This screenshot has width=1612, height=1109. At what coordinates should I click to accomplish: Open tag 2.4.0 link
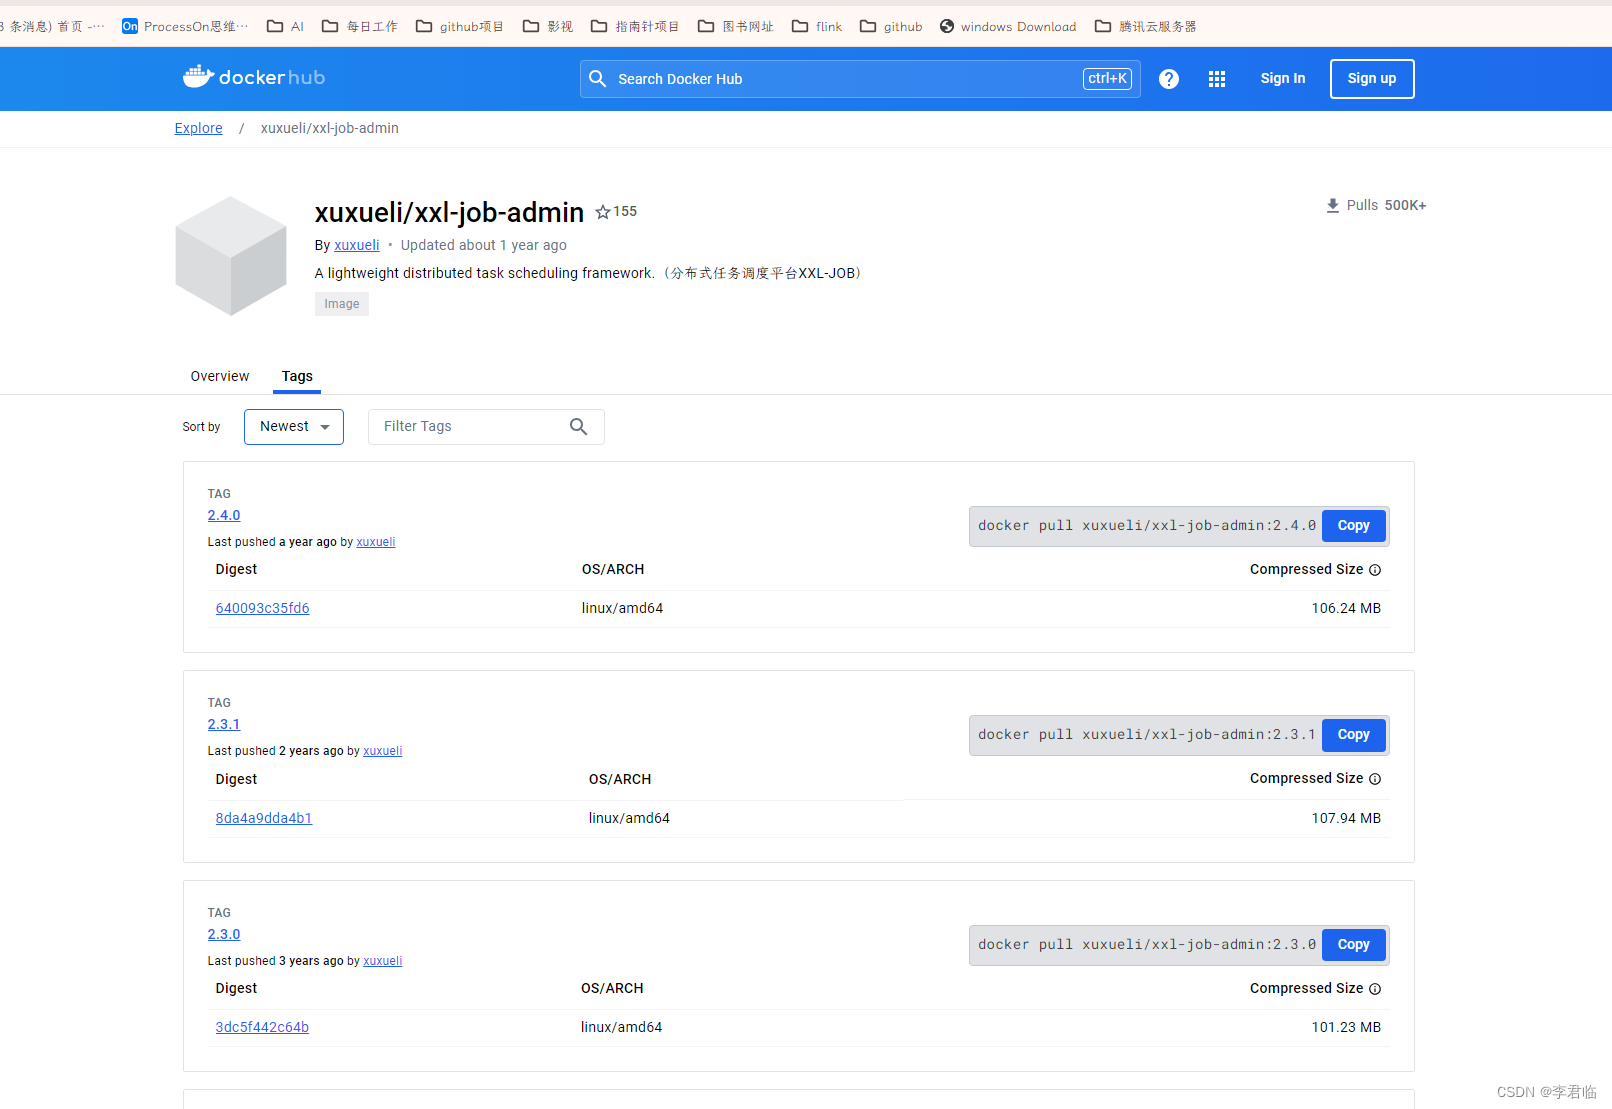coord(224,515)
